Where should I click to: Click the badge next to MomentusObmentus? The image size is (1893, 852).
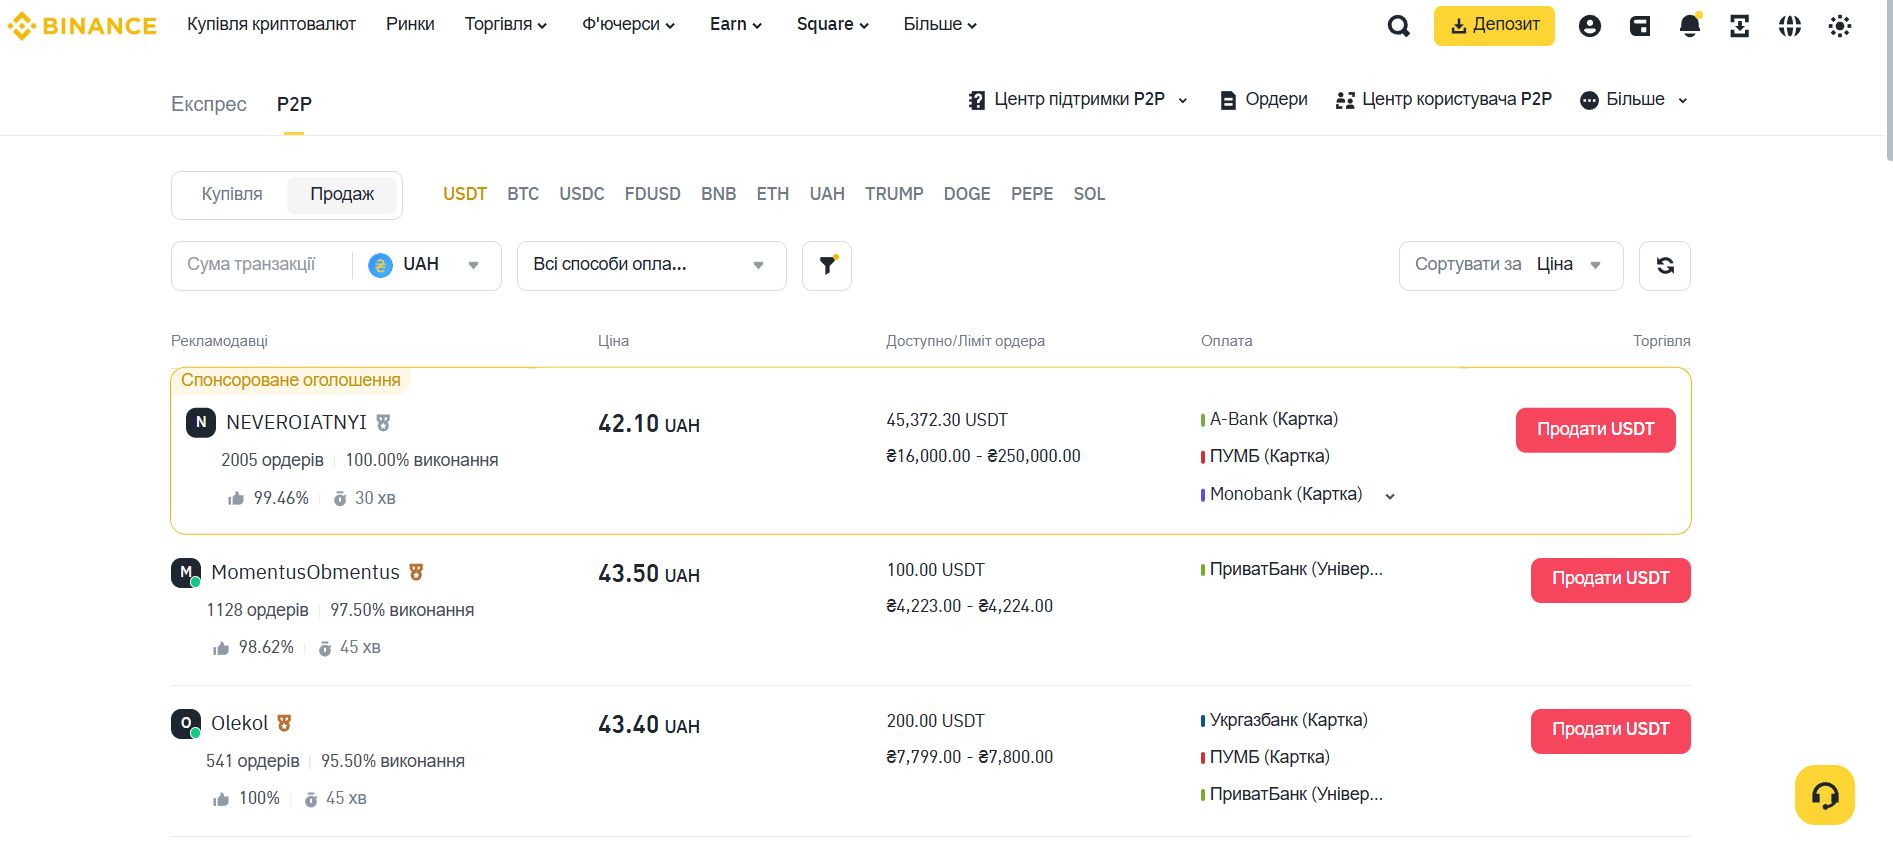(416, 572)
